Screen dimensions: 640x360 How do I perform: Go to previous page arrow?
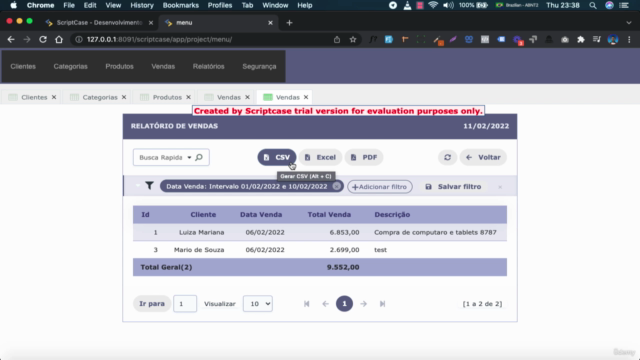325,304
